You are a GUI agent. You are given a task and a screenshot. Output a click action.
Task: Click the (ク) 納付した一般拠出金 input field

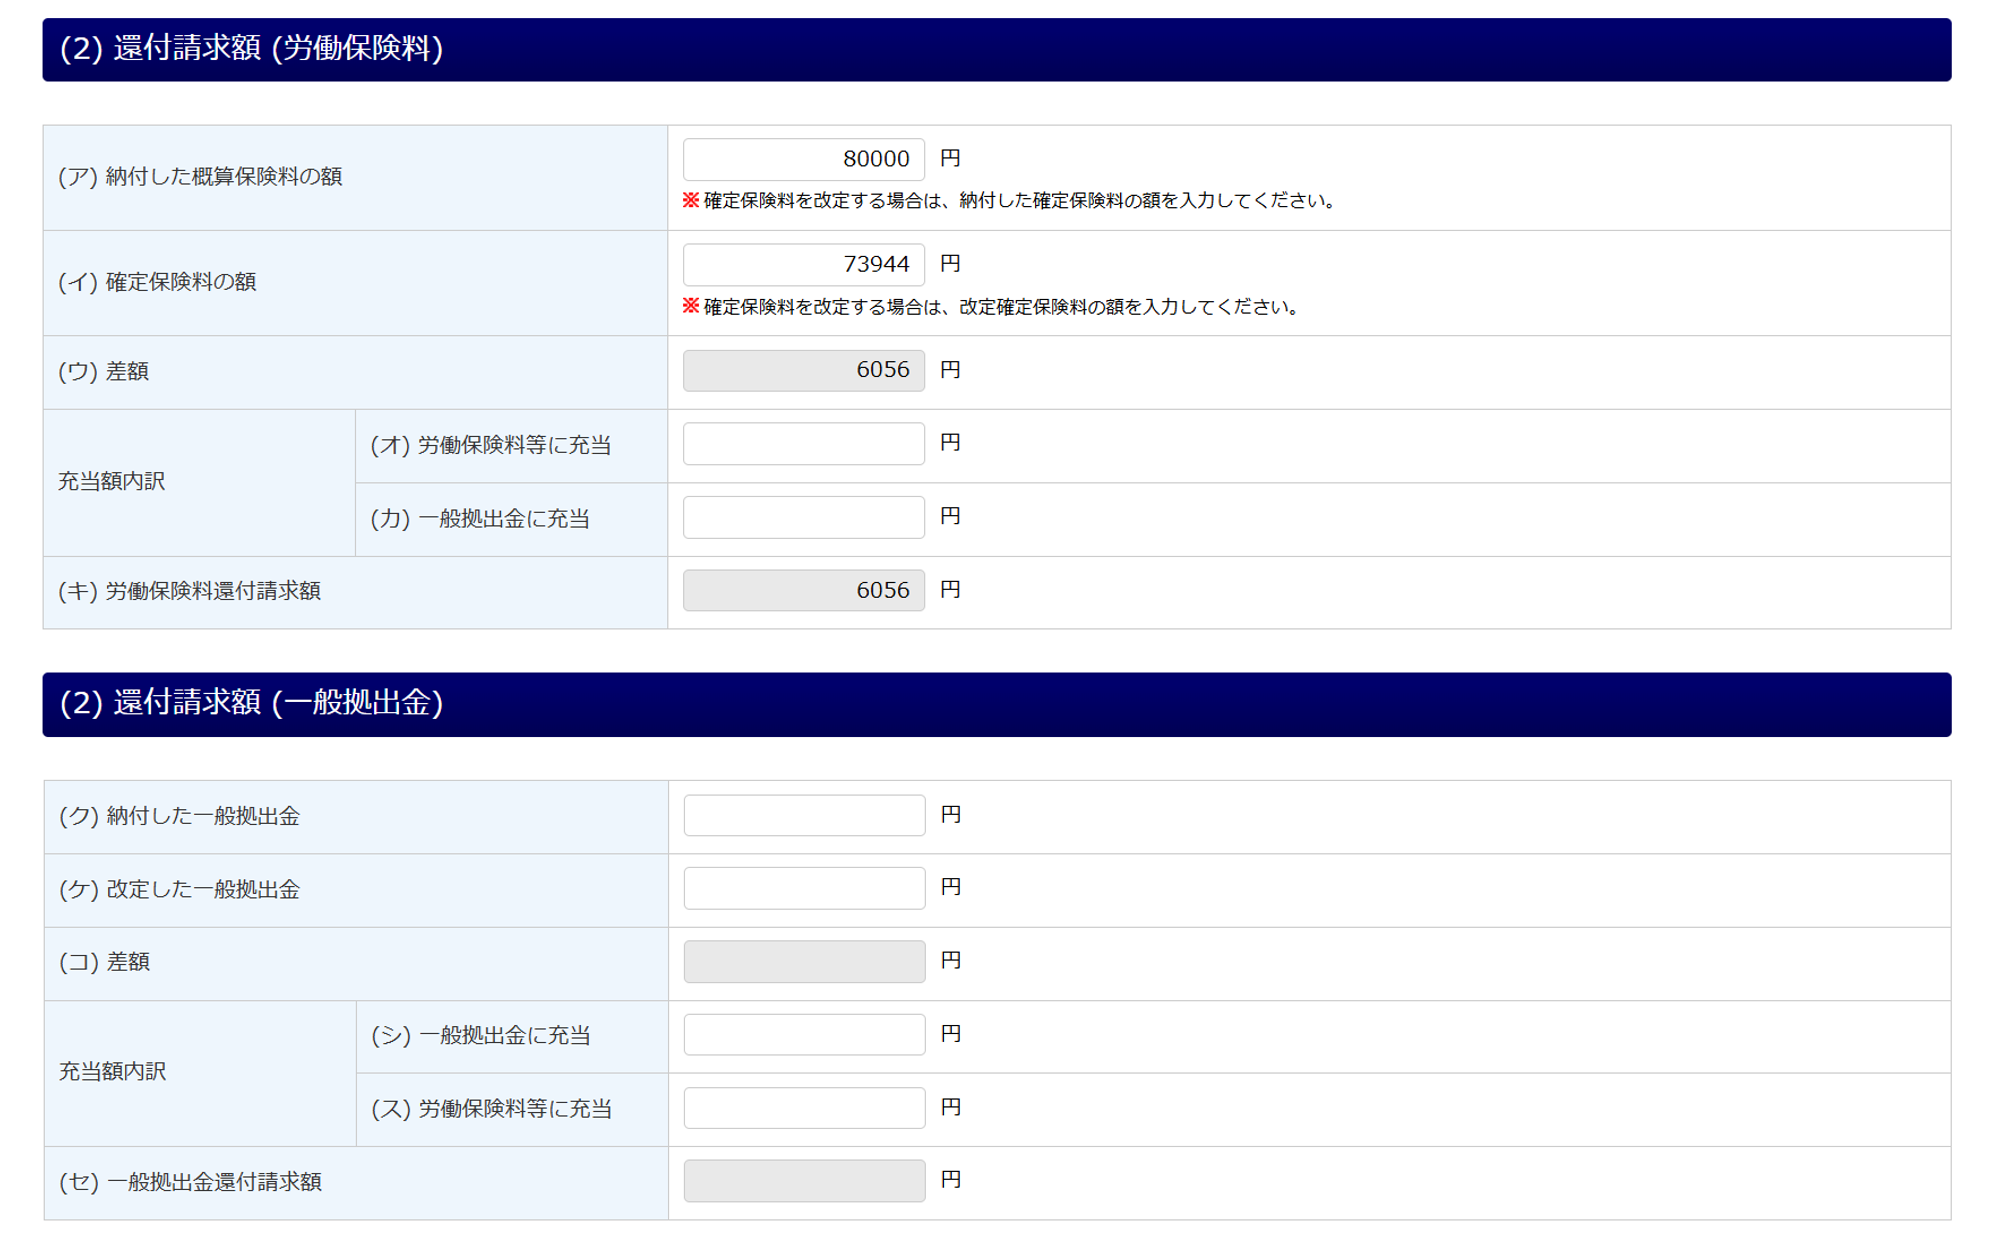[803, 815]
